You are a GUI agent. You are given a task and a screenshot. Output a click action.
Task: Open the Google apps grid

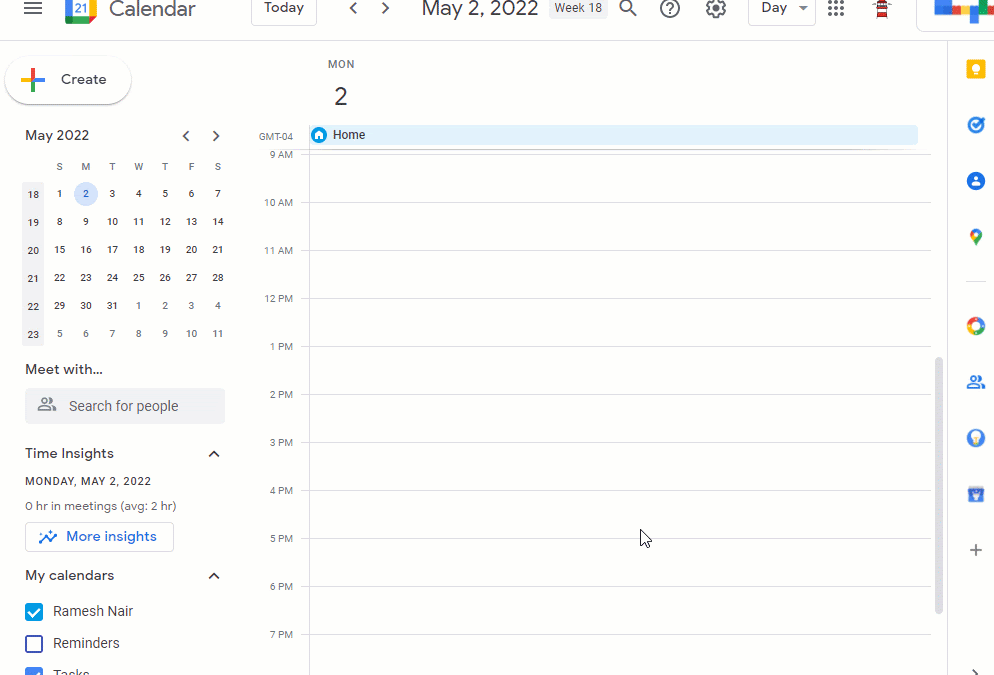[836, 8]
